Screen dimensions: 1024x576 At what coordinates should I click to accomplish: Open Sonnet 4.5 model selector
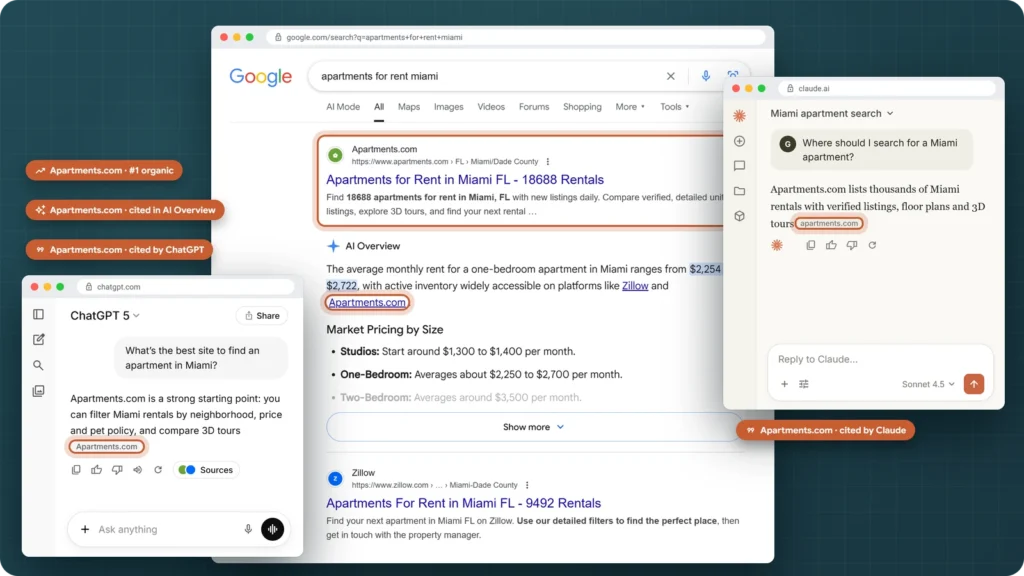pos(928,384)
